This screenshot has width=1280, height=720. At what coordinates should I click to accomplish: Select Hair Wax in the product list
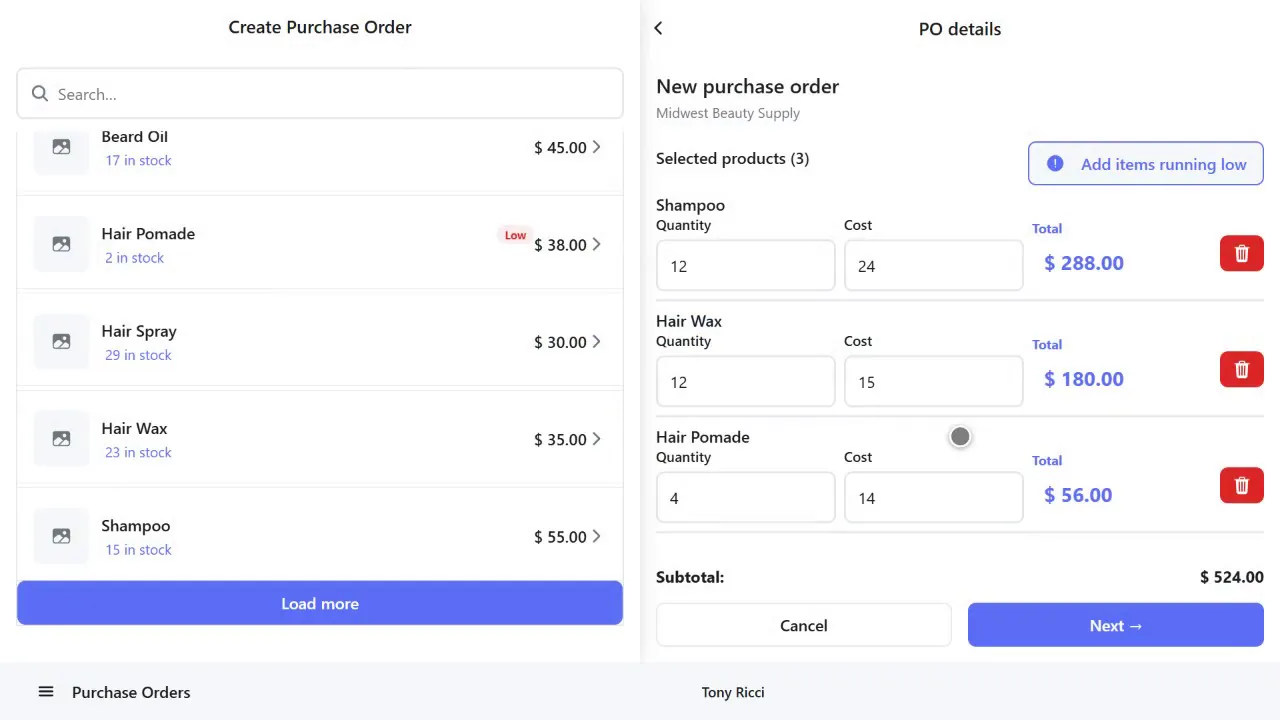(x=134, y=429)
